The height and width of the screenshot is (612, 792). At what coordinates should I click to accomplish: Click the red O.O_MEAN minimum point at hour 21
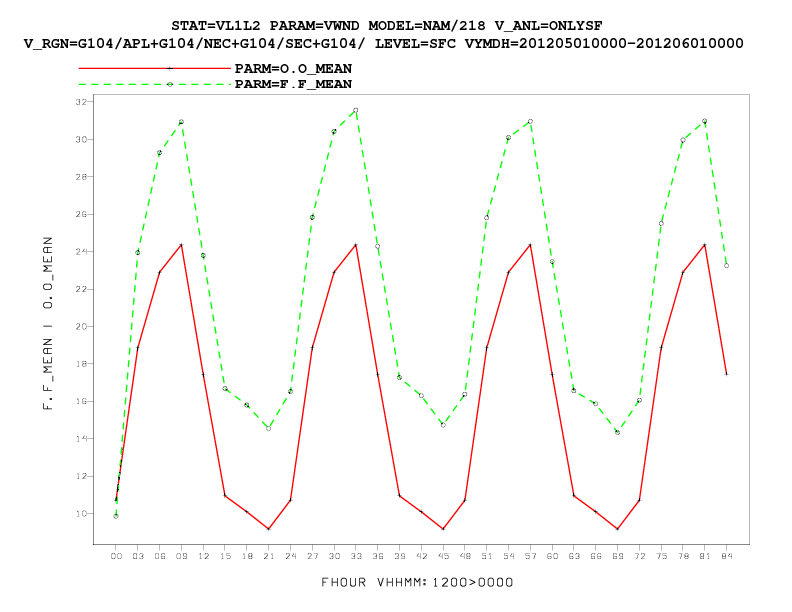pos(269,529)
